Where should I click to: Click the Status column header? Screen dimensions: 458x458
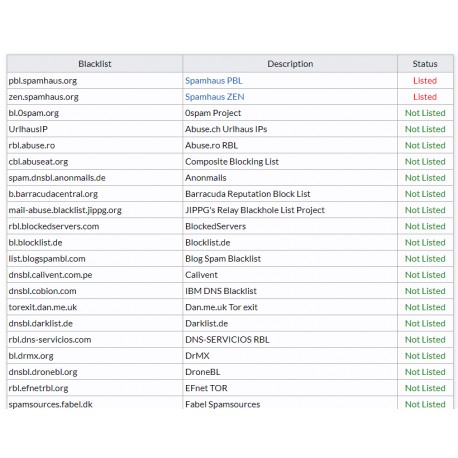pos(425,64)
